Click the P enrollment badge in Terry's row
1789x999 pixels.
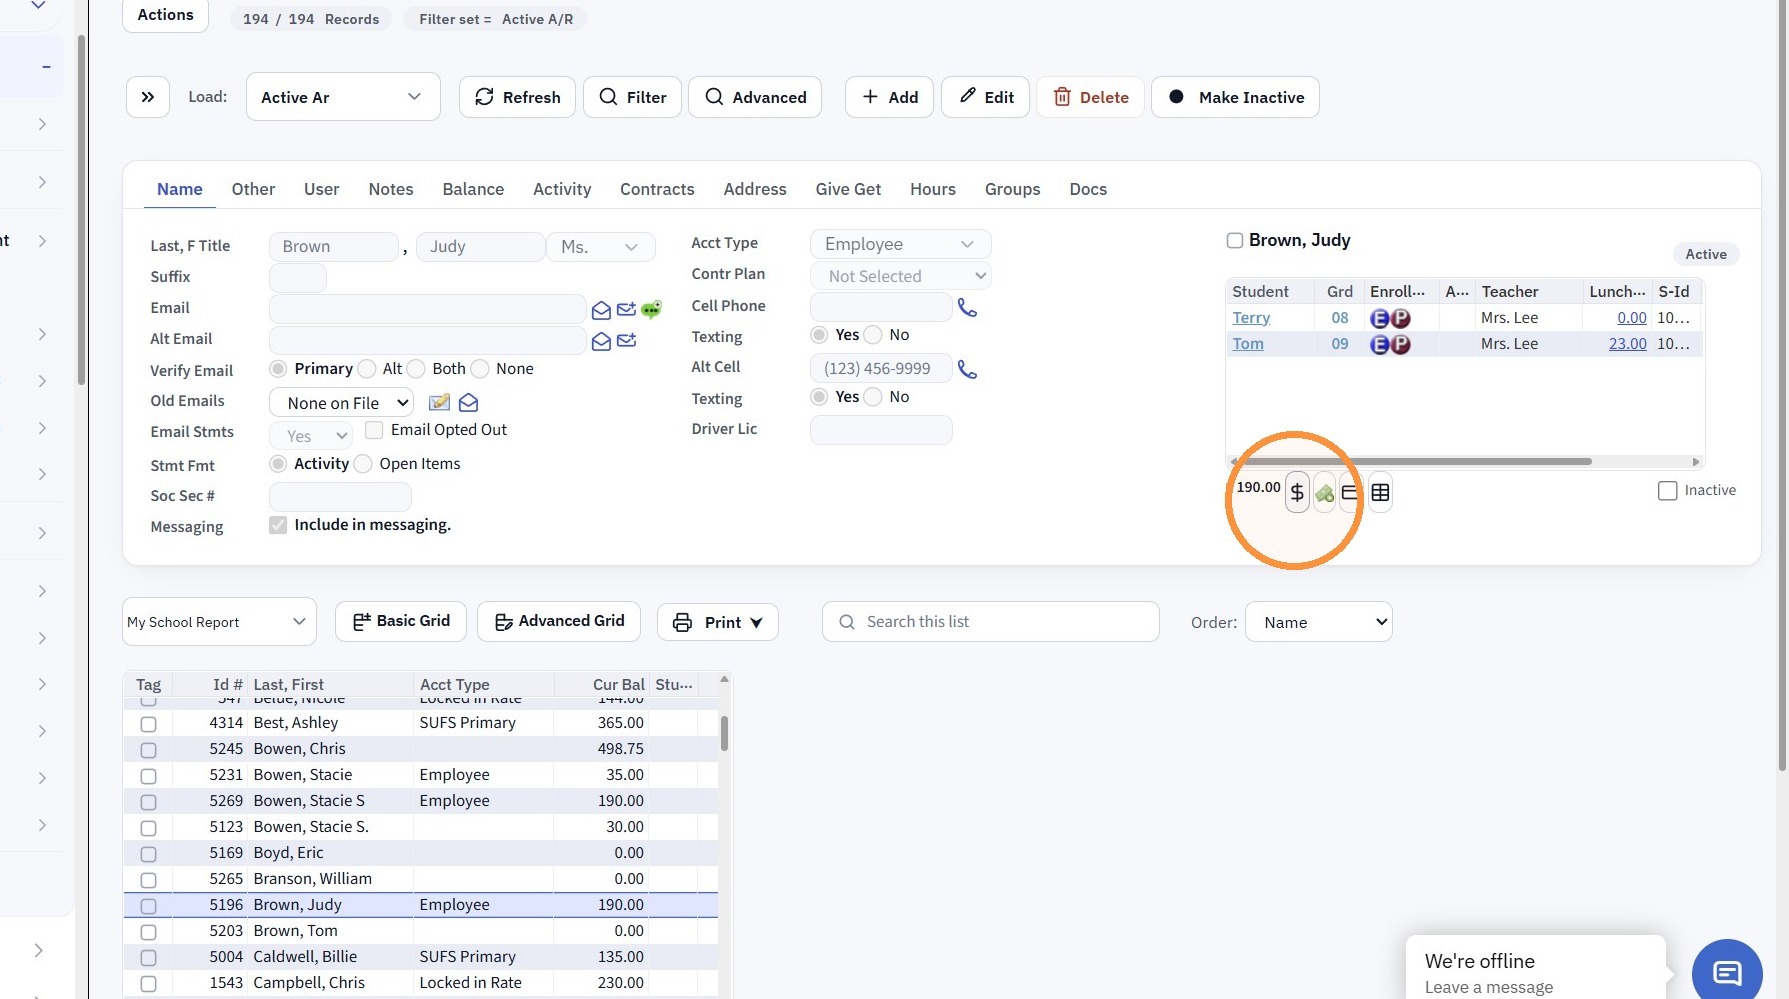(x=1400, y=318)
